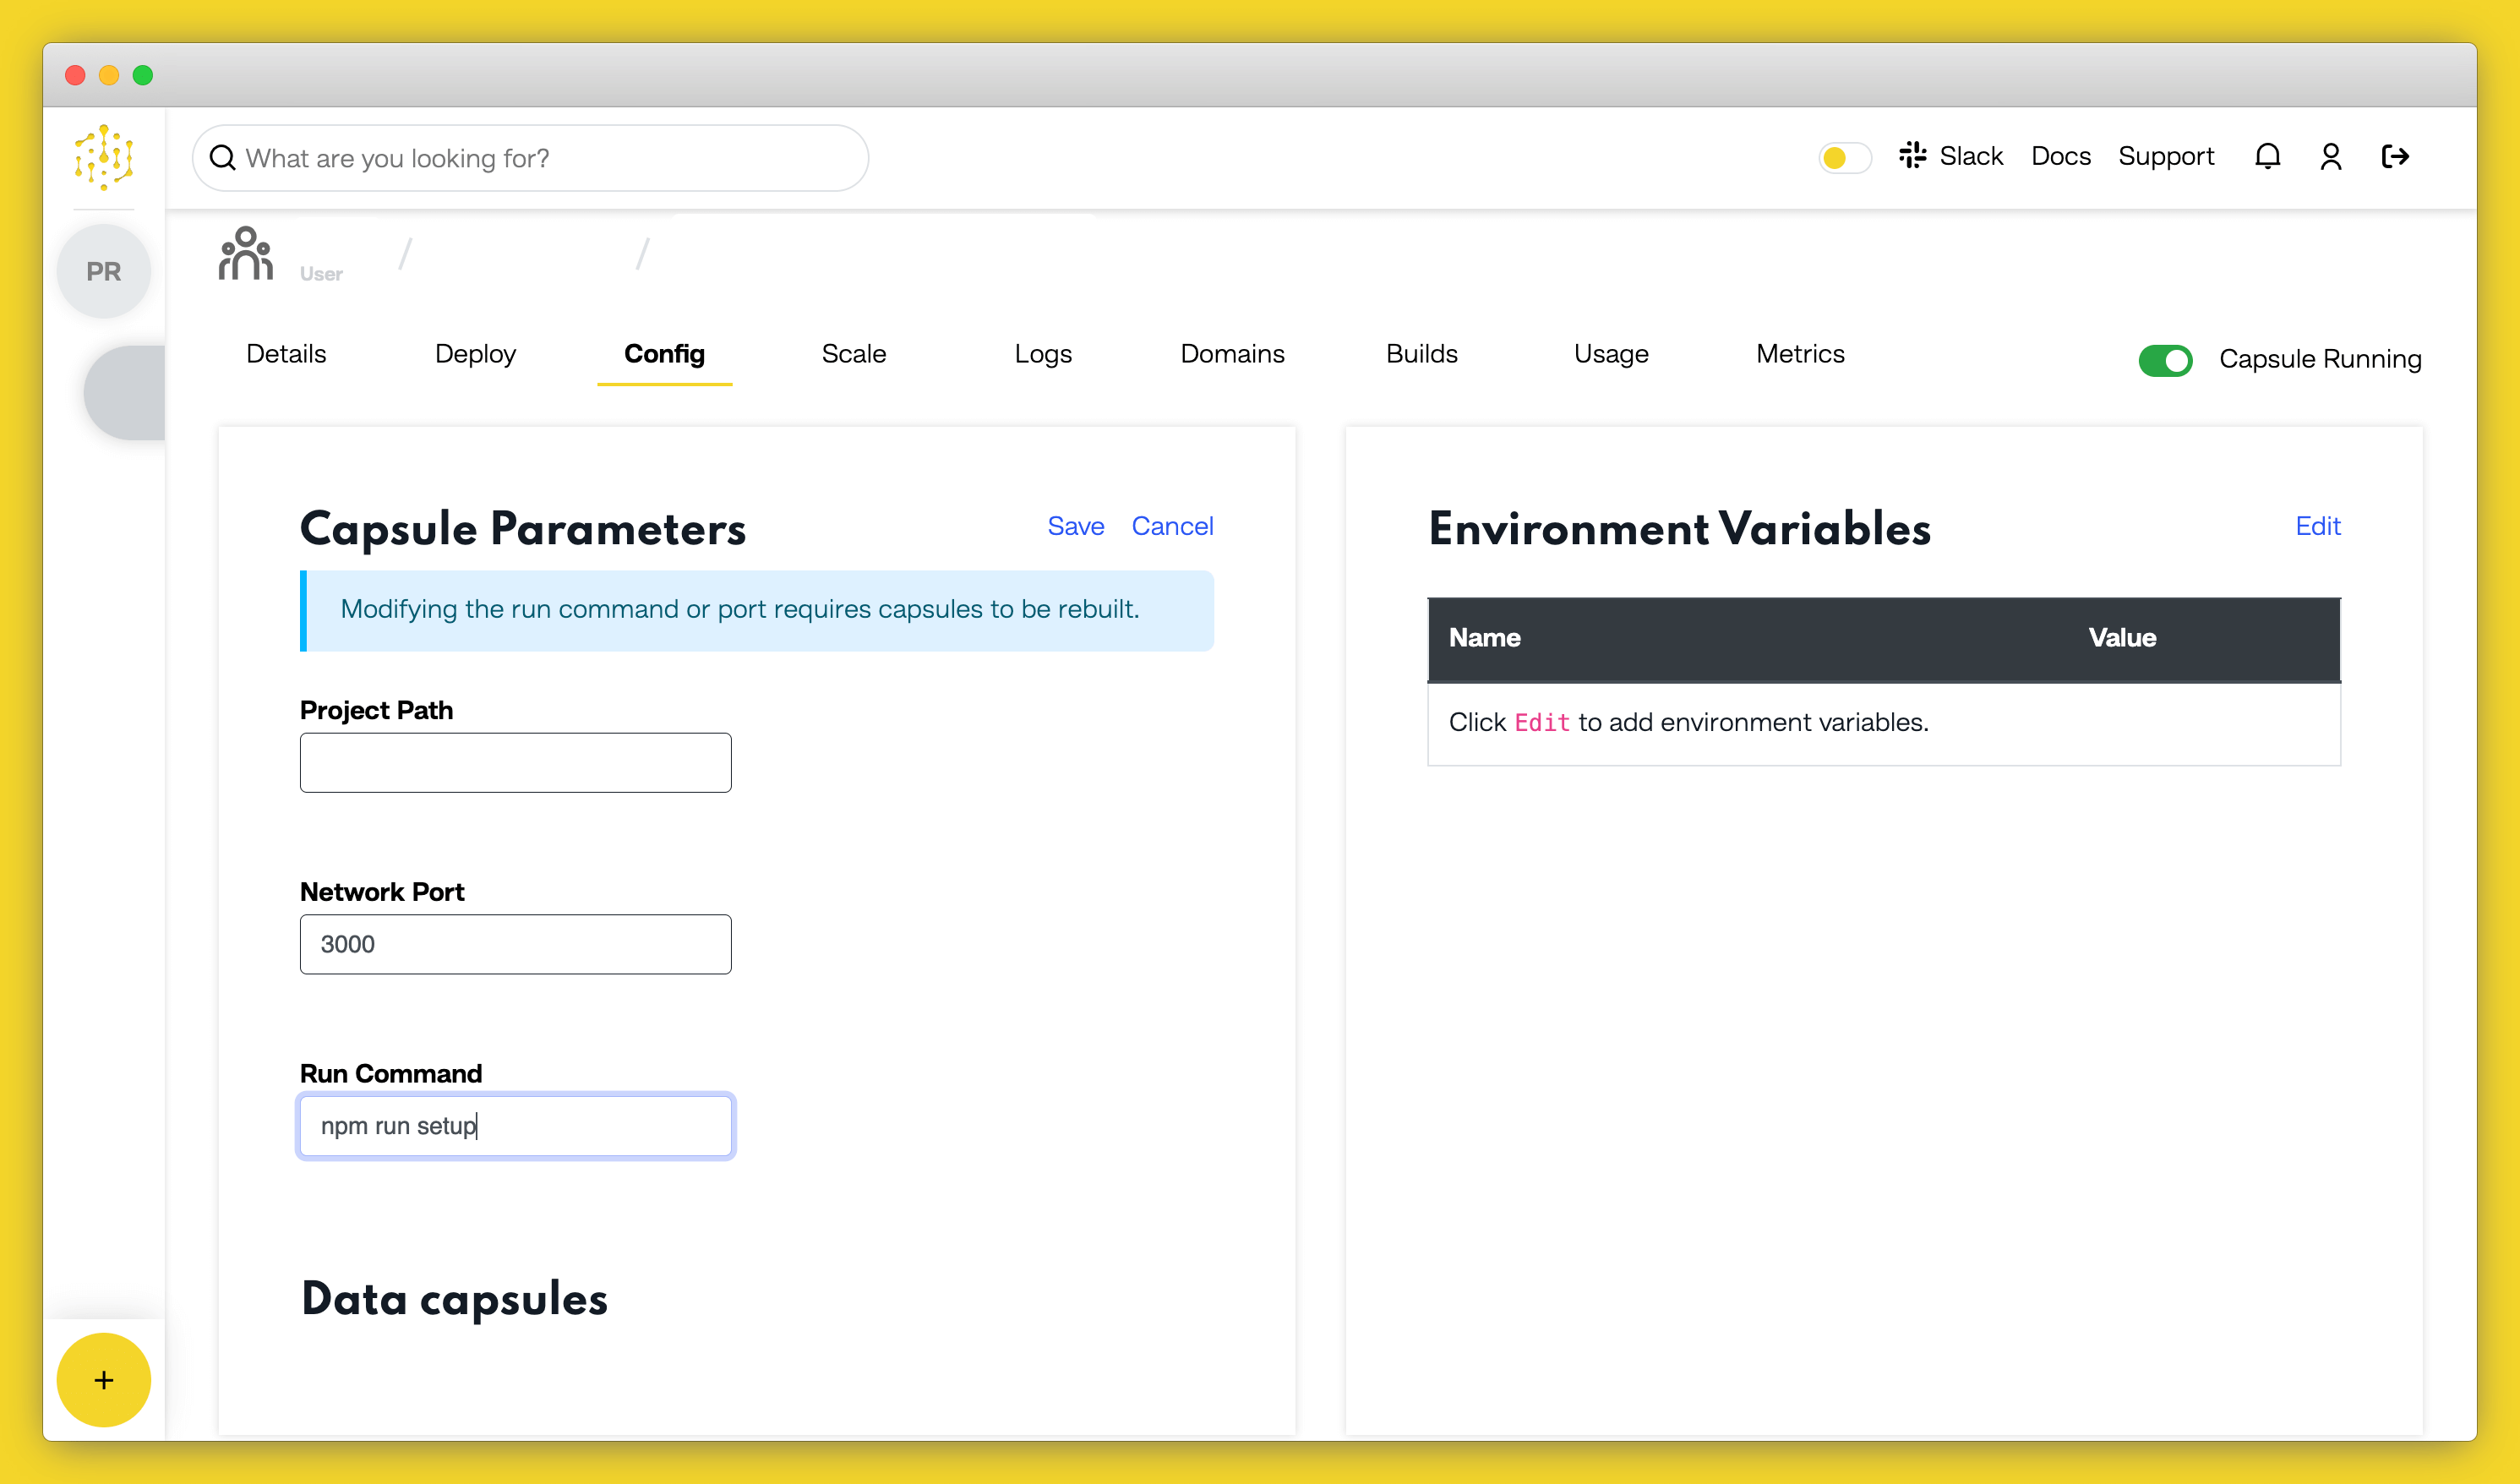Click into the Project Path field
Viewport: 2520px width, 1484px height.
[x=515, y=763]
